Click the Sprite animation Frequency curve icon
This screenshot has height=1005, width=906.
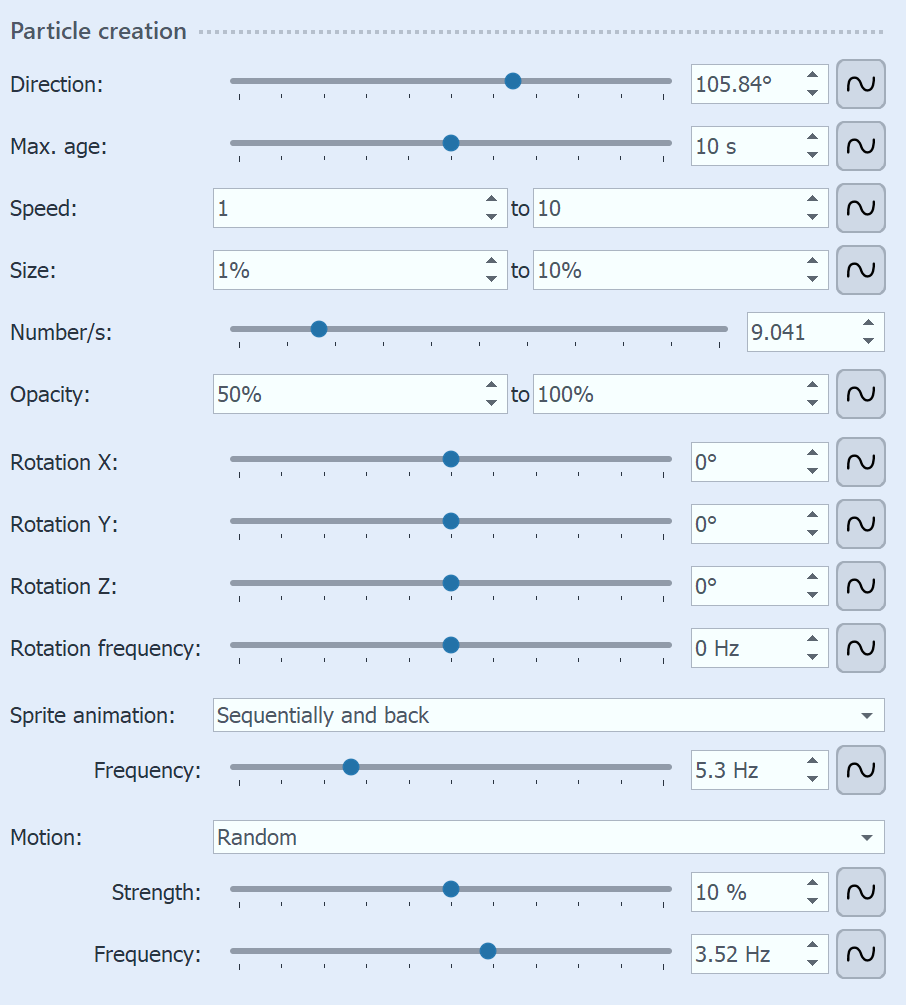[860, 770]
